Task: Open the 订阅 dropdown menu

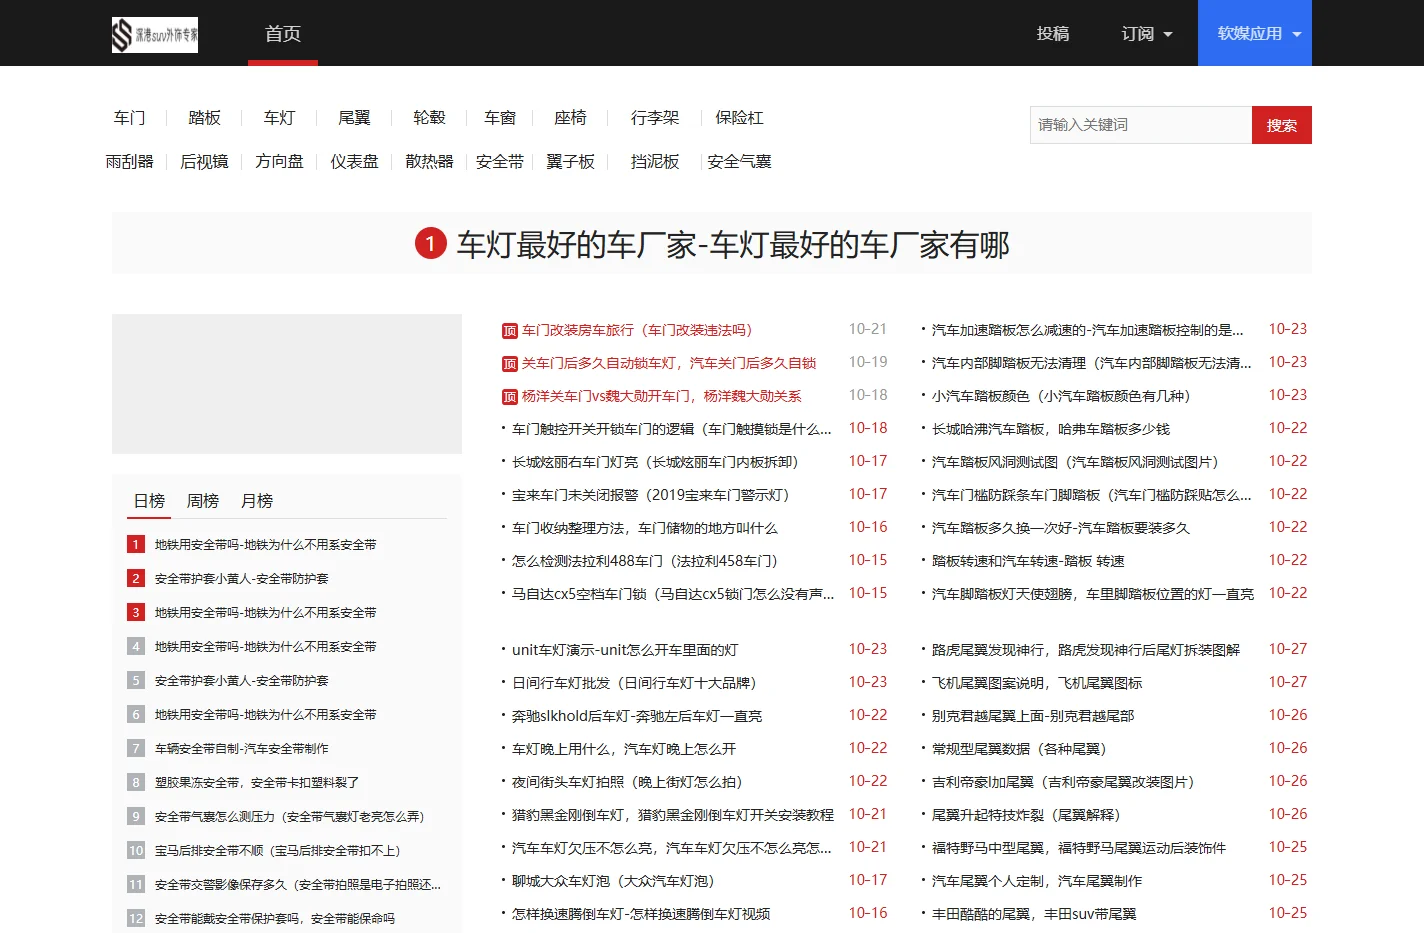Action: 1147,34
